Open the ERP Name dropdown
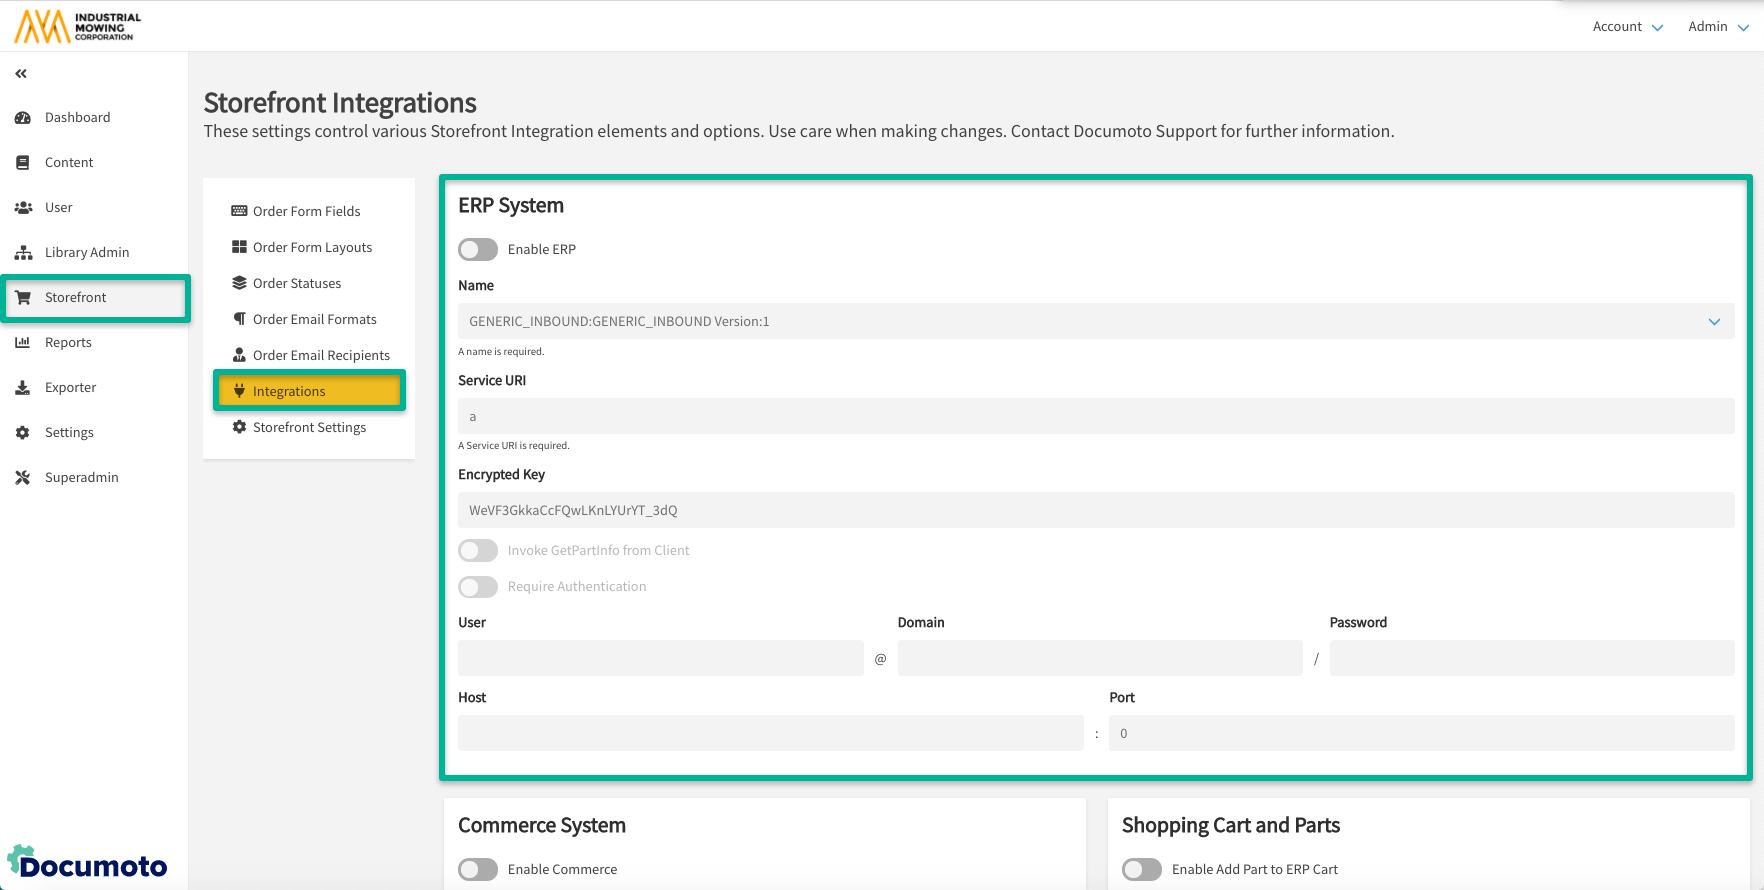This screenshot has height=890, width=1764. point(1095,321)
